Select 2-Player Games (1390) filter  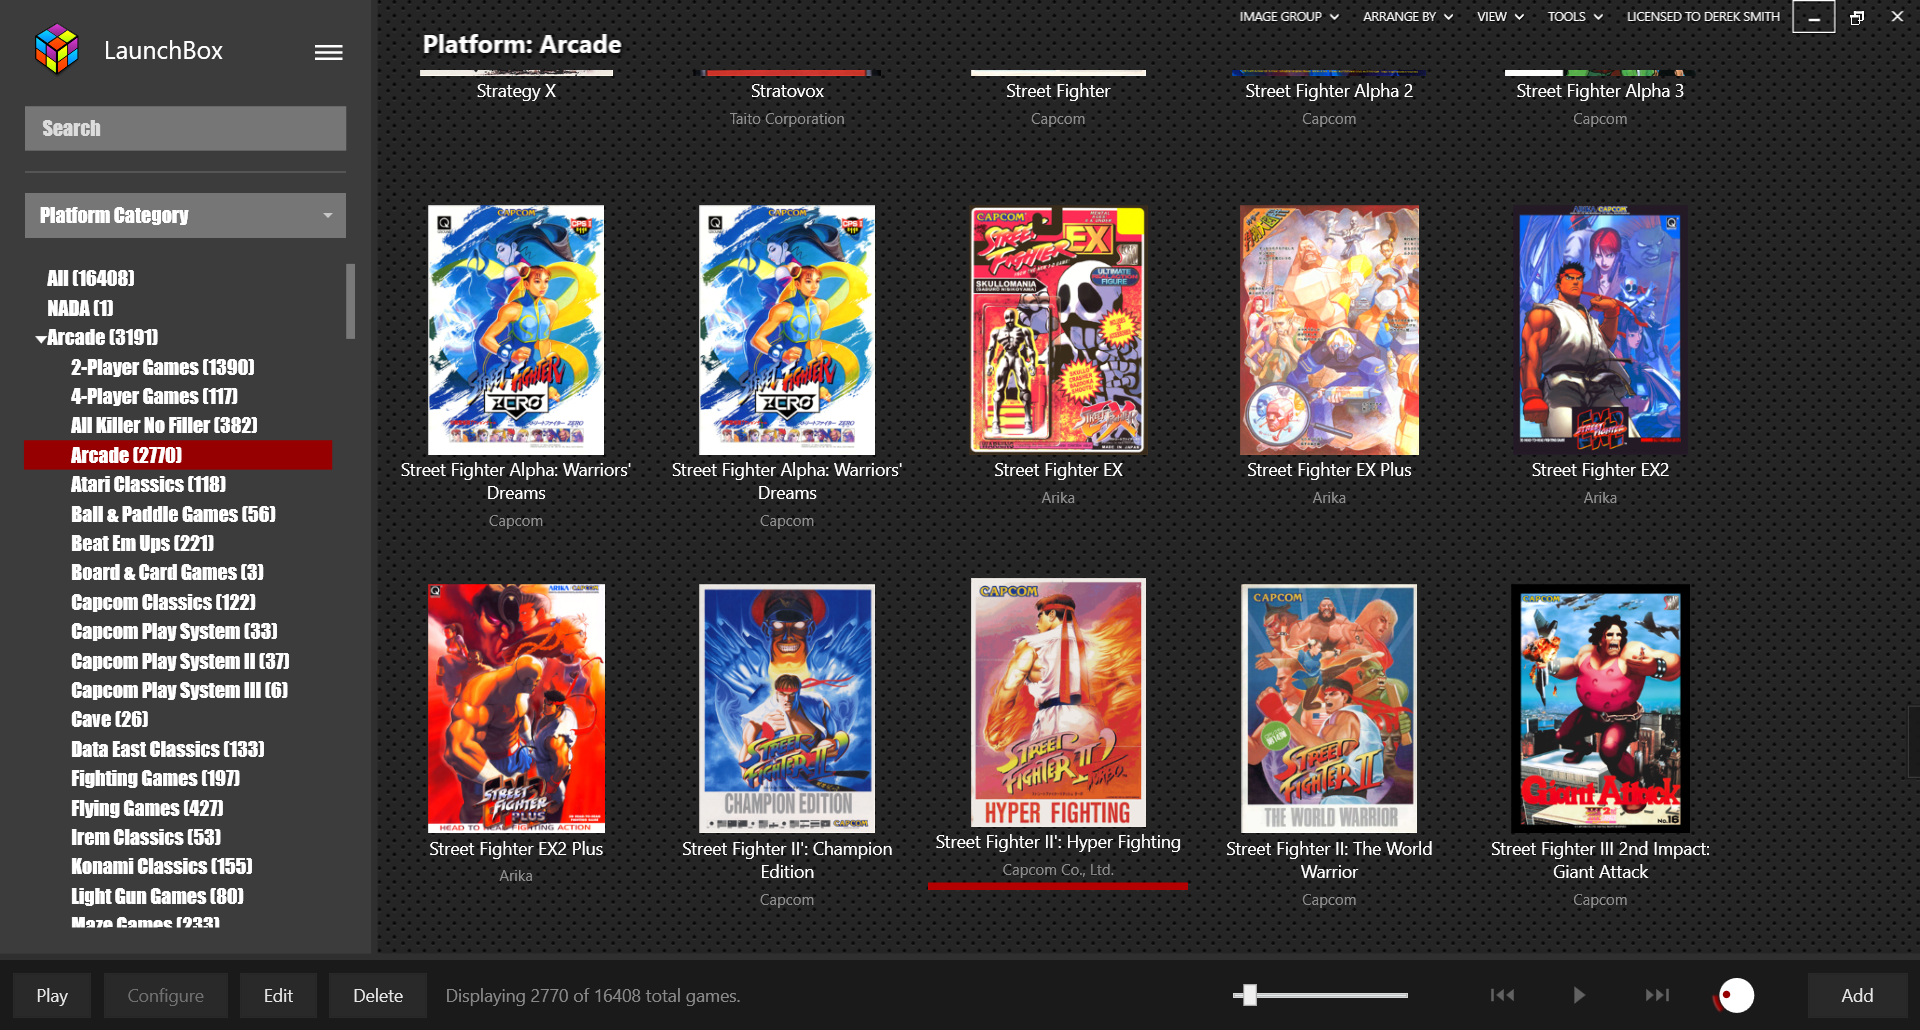[x=162, y=367]
